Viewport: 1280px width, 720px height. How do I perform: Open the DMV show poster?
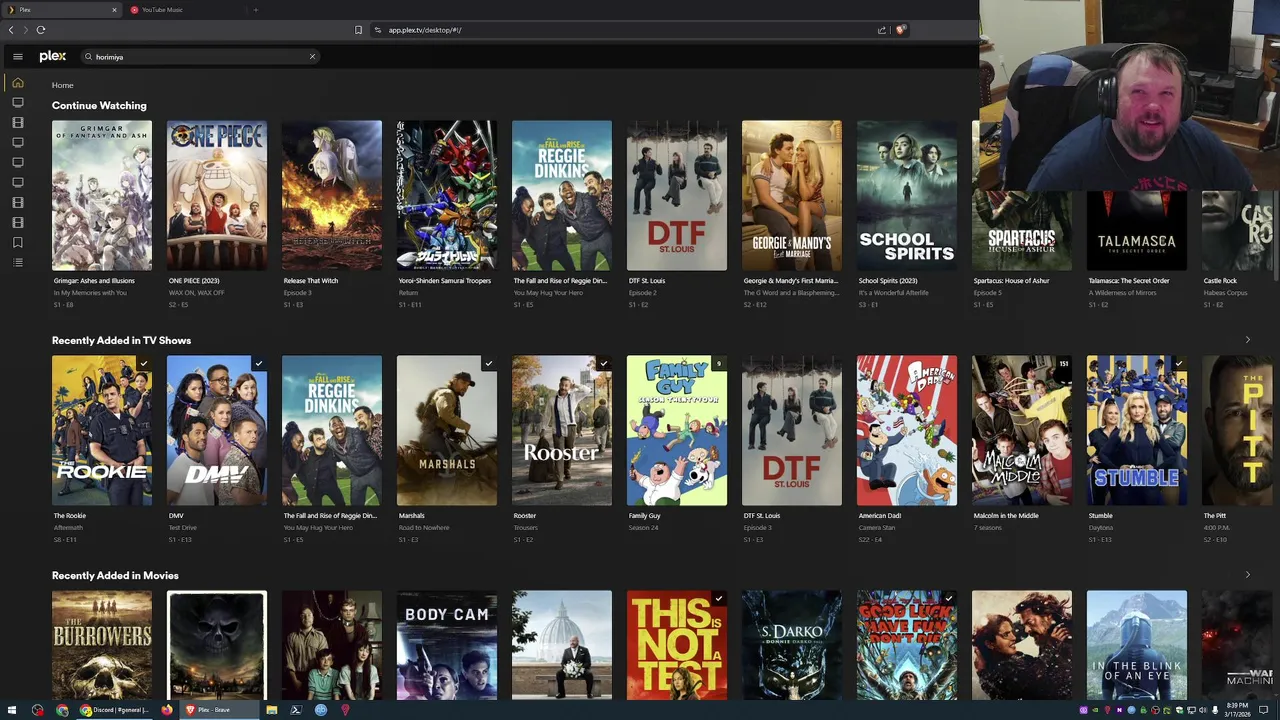point(217,430)
